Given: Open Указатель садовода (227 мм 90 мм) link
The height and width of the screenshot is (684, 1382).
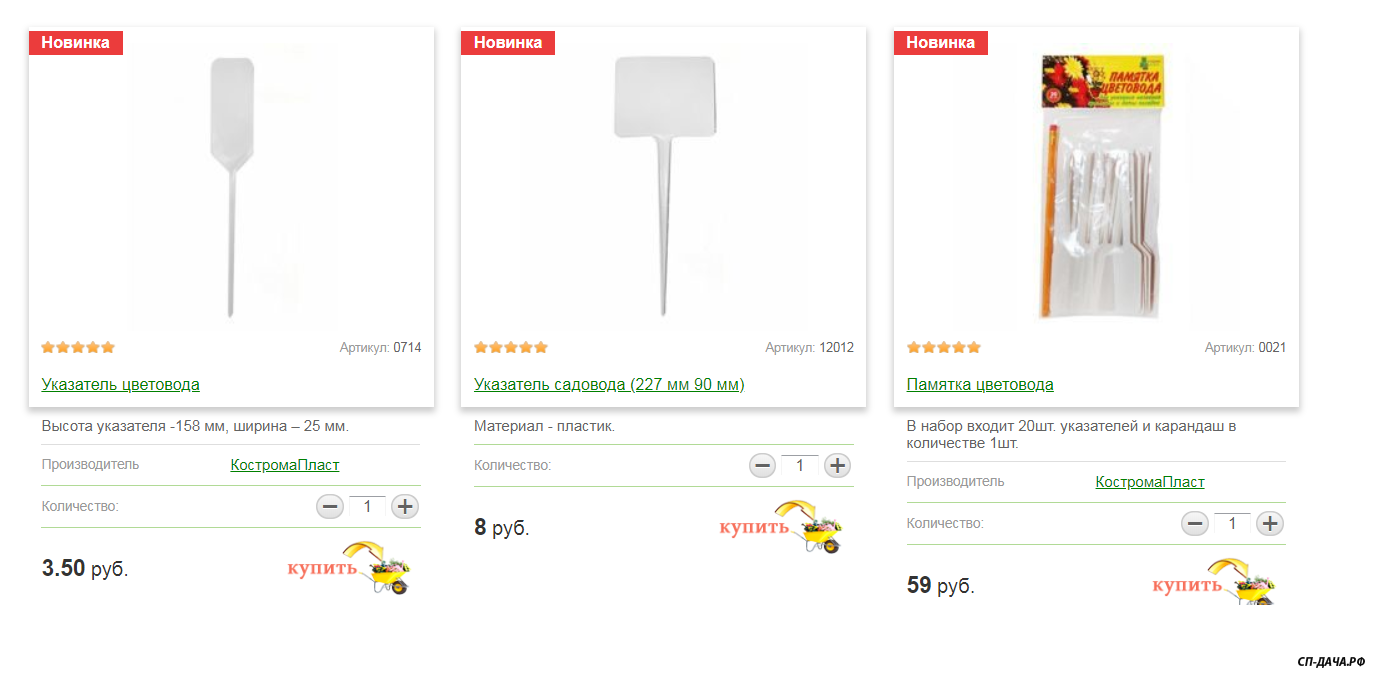Looking at the screenshot, I should [609, 384].
